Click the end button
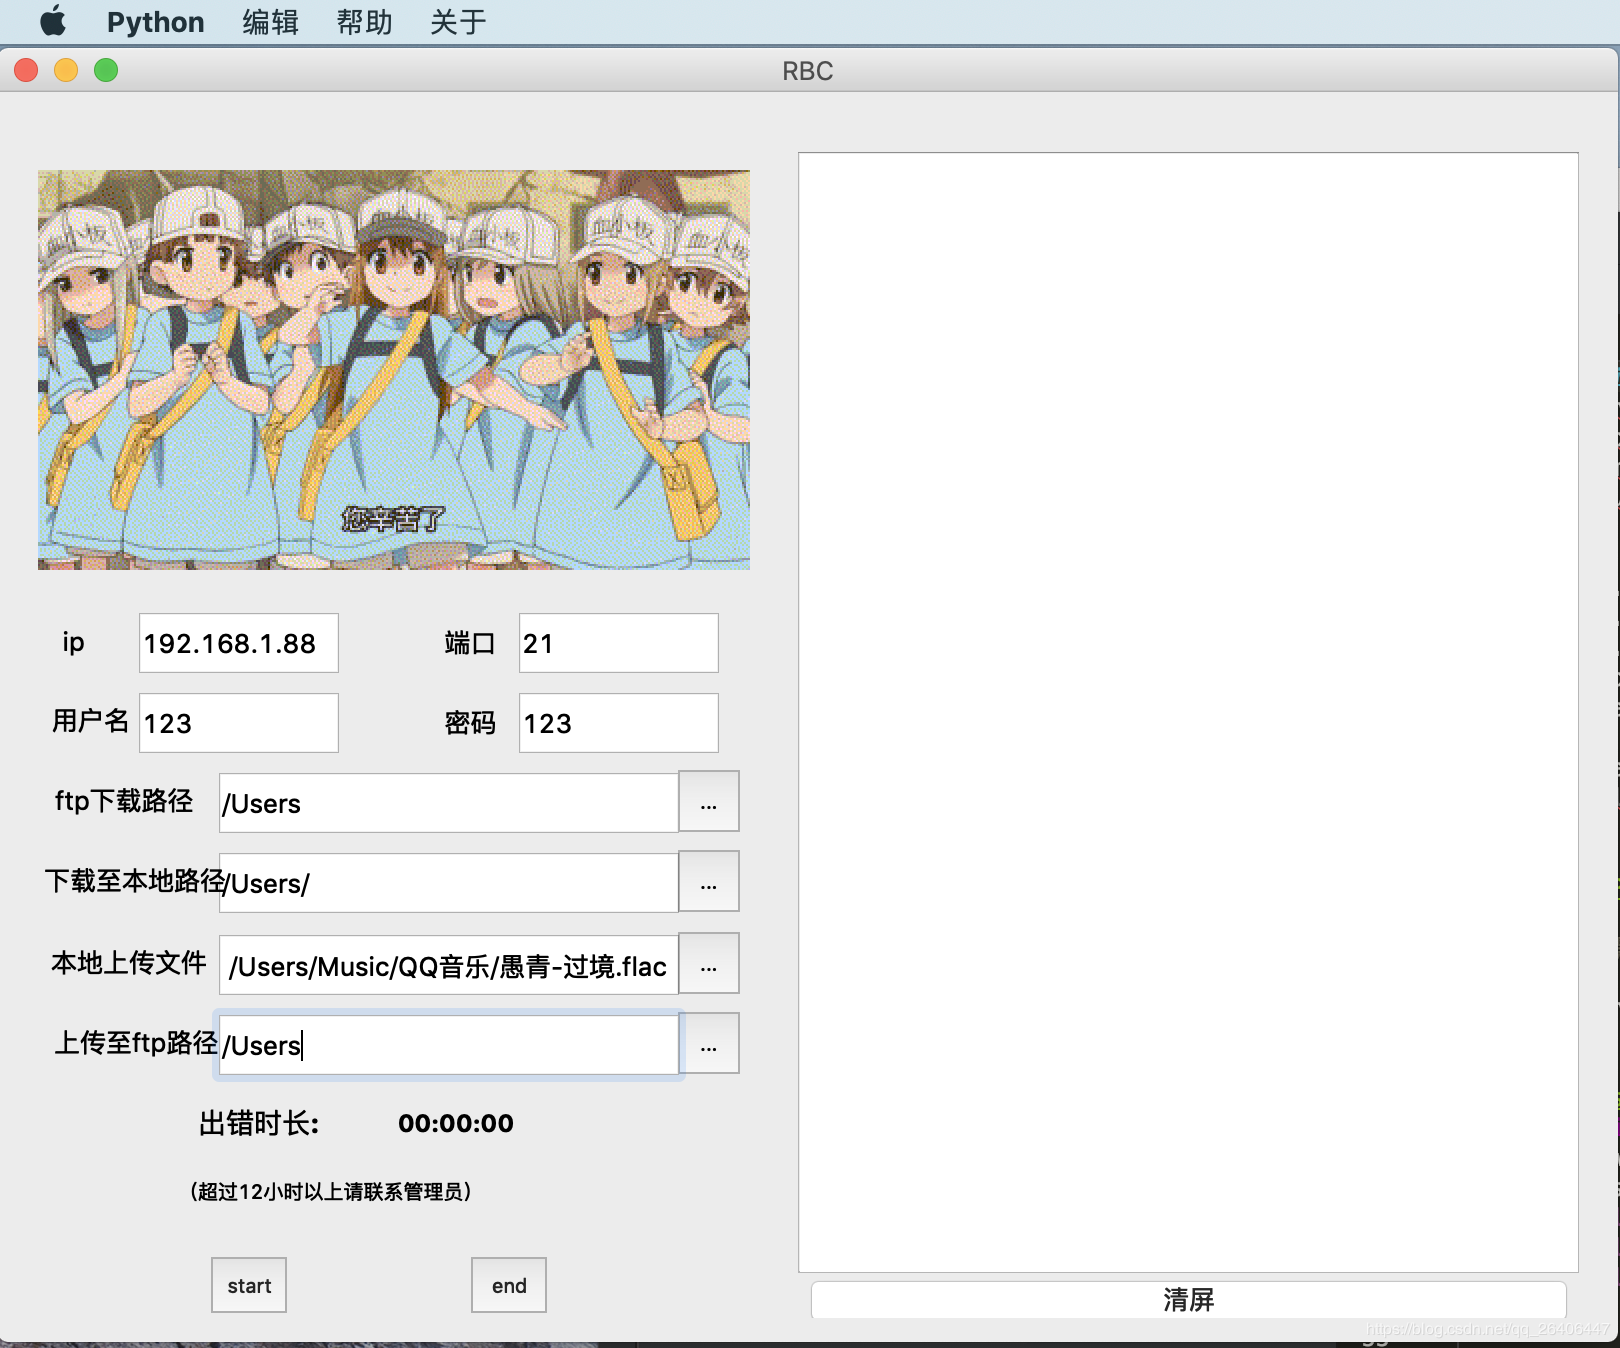The width and height of the screenshot is (1620, 1348). [x=509, y=1285]
